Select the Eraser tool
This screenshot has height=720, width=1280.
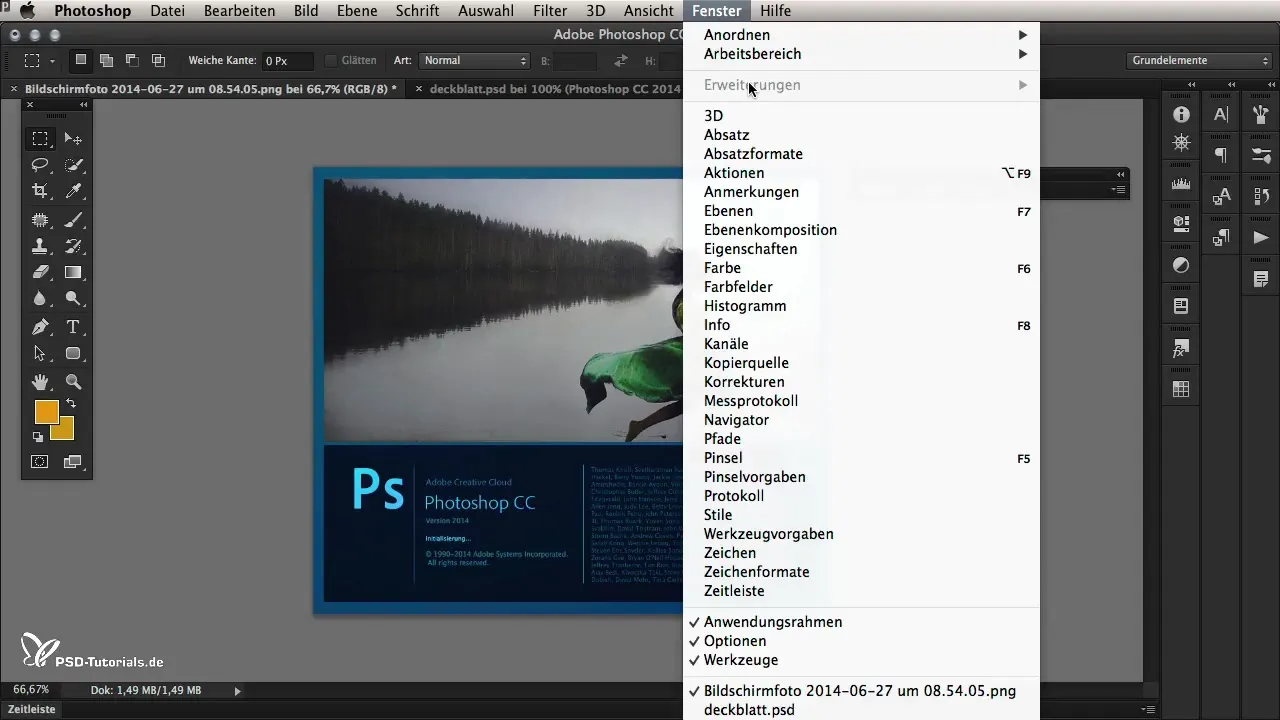(x=40, y=272)
